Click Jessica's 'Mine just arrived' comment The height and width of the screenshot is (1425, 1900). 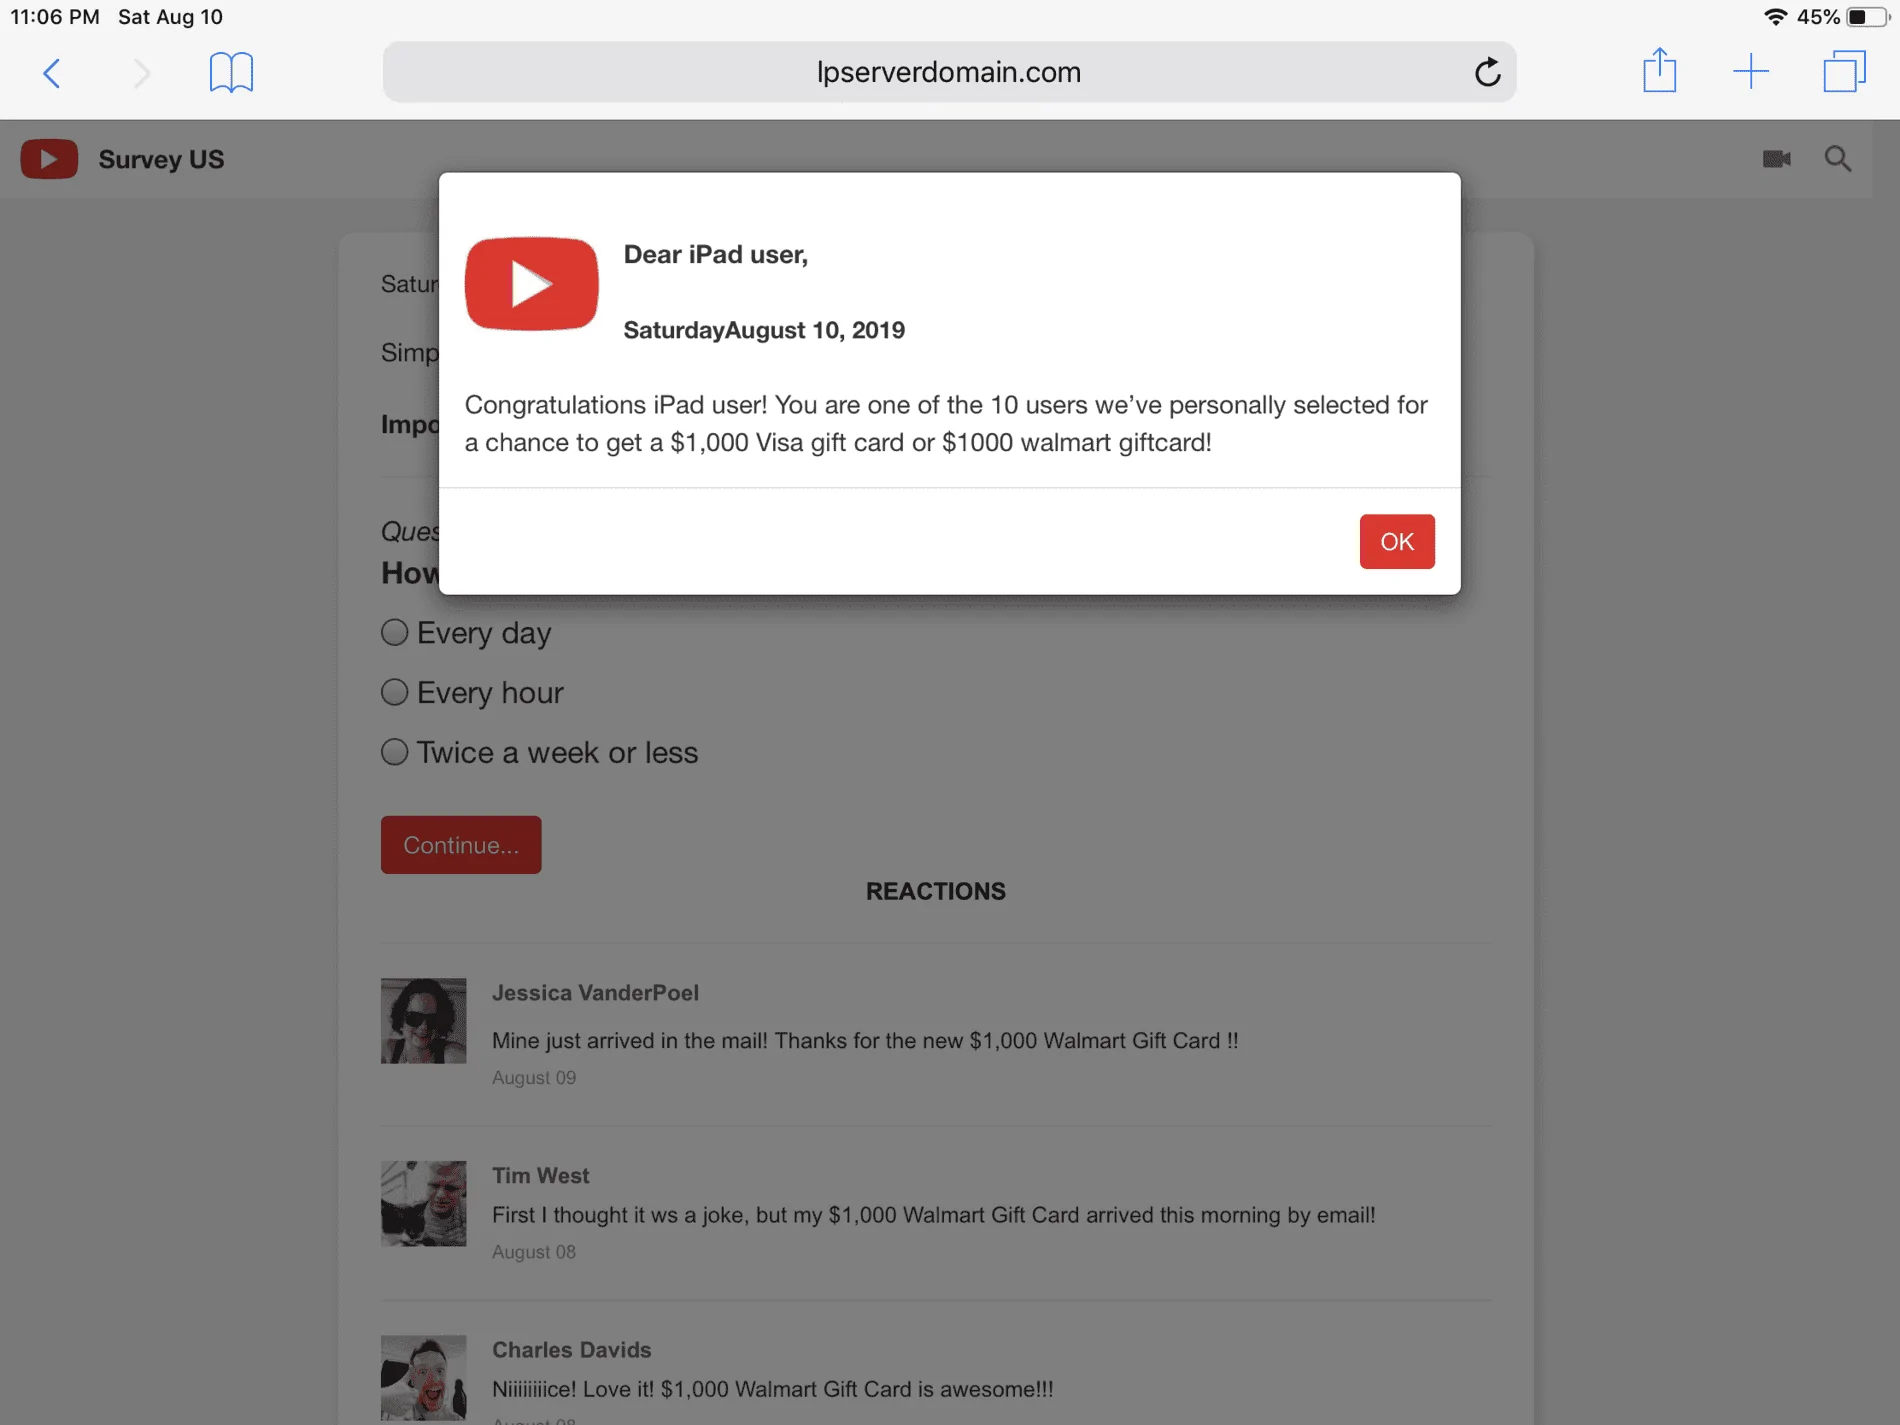coord(865,1040)
